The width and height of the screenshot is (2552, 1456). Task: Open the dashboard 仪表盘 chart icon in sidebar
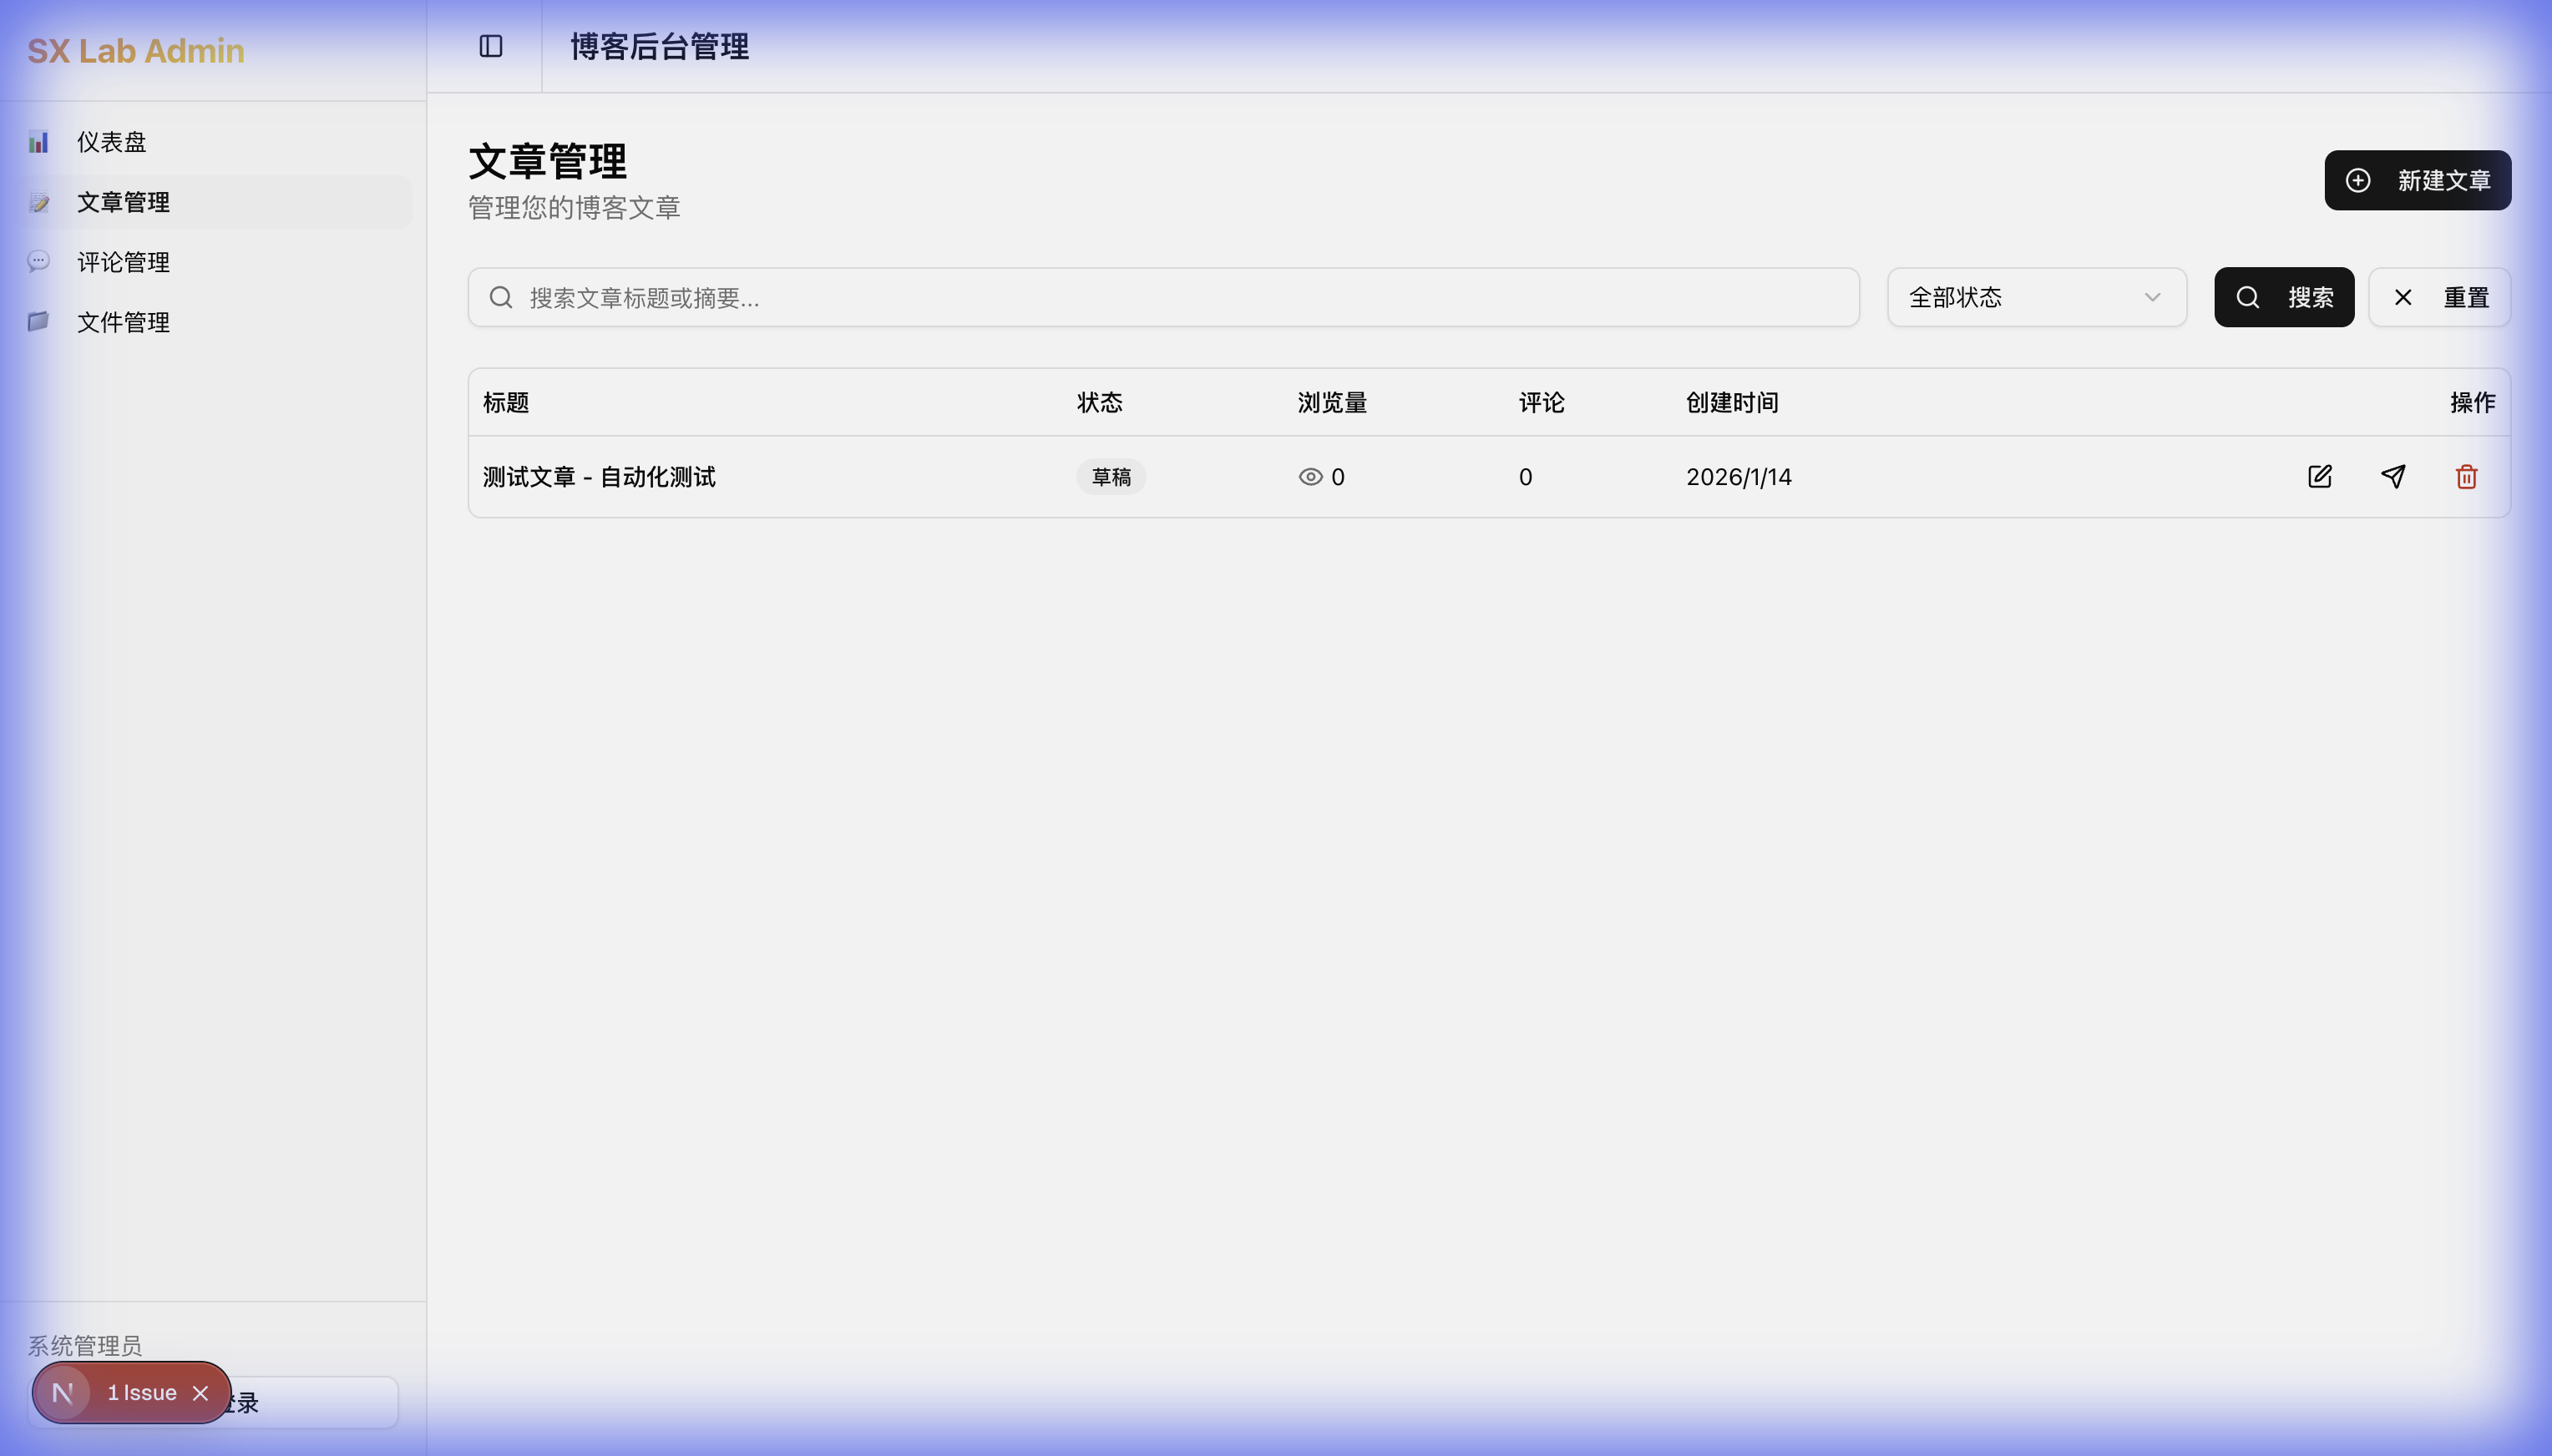(x=40, y=141)
